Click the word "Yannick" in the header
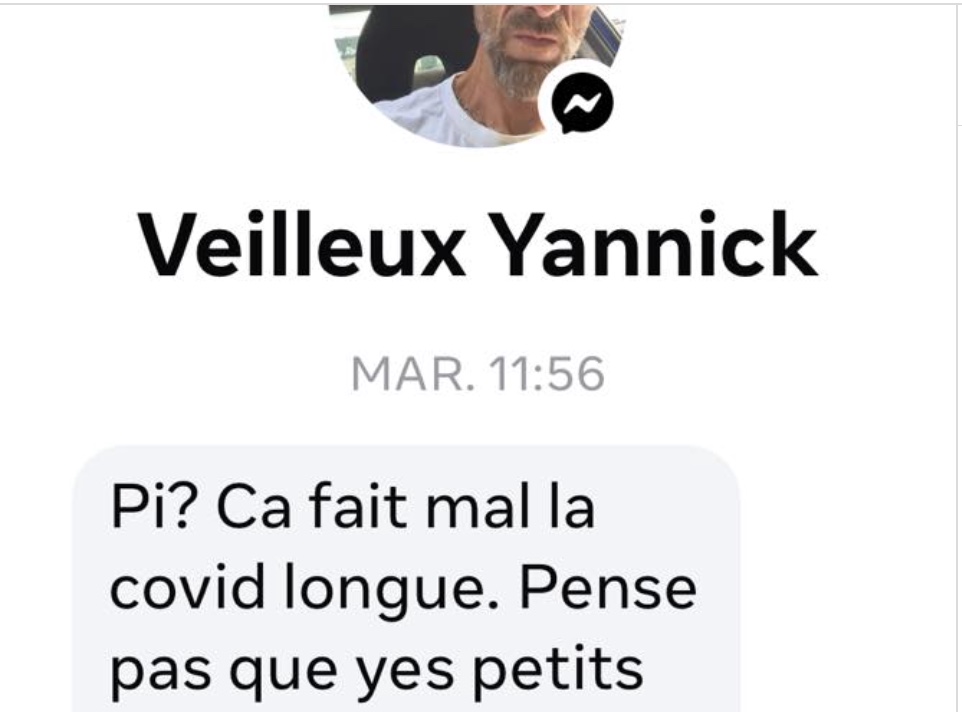Image resolution: width=962 pixels, height=712 pixels. 655,245
